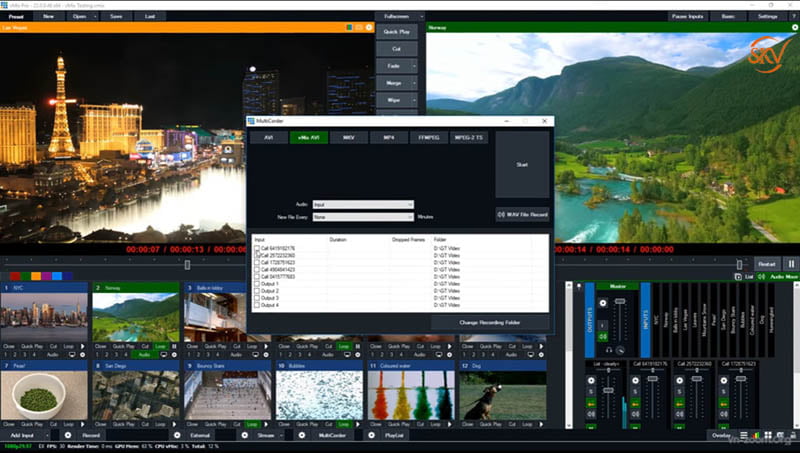This screenshot has height=453, width=800.
Task: Open settings gear next to Record button
Action: [x=68, y=436]
